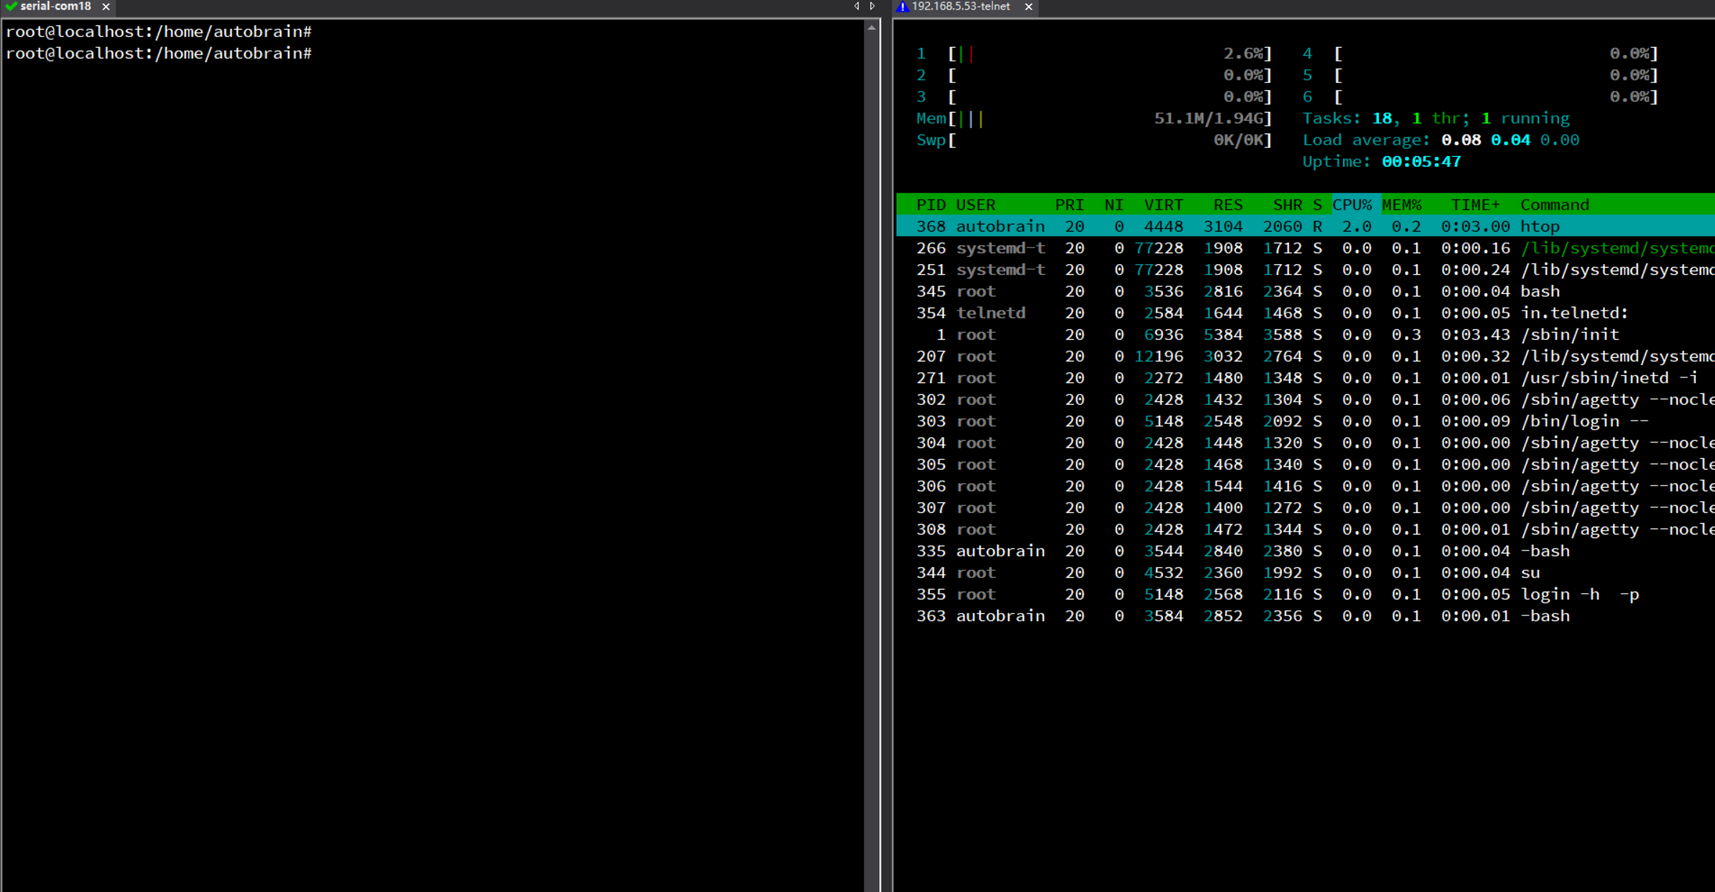Sort htop by the Command column header

coord(1555,205)
